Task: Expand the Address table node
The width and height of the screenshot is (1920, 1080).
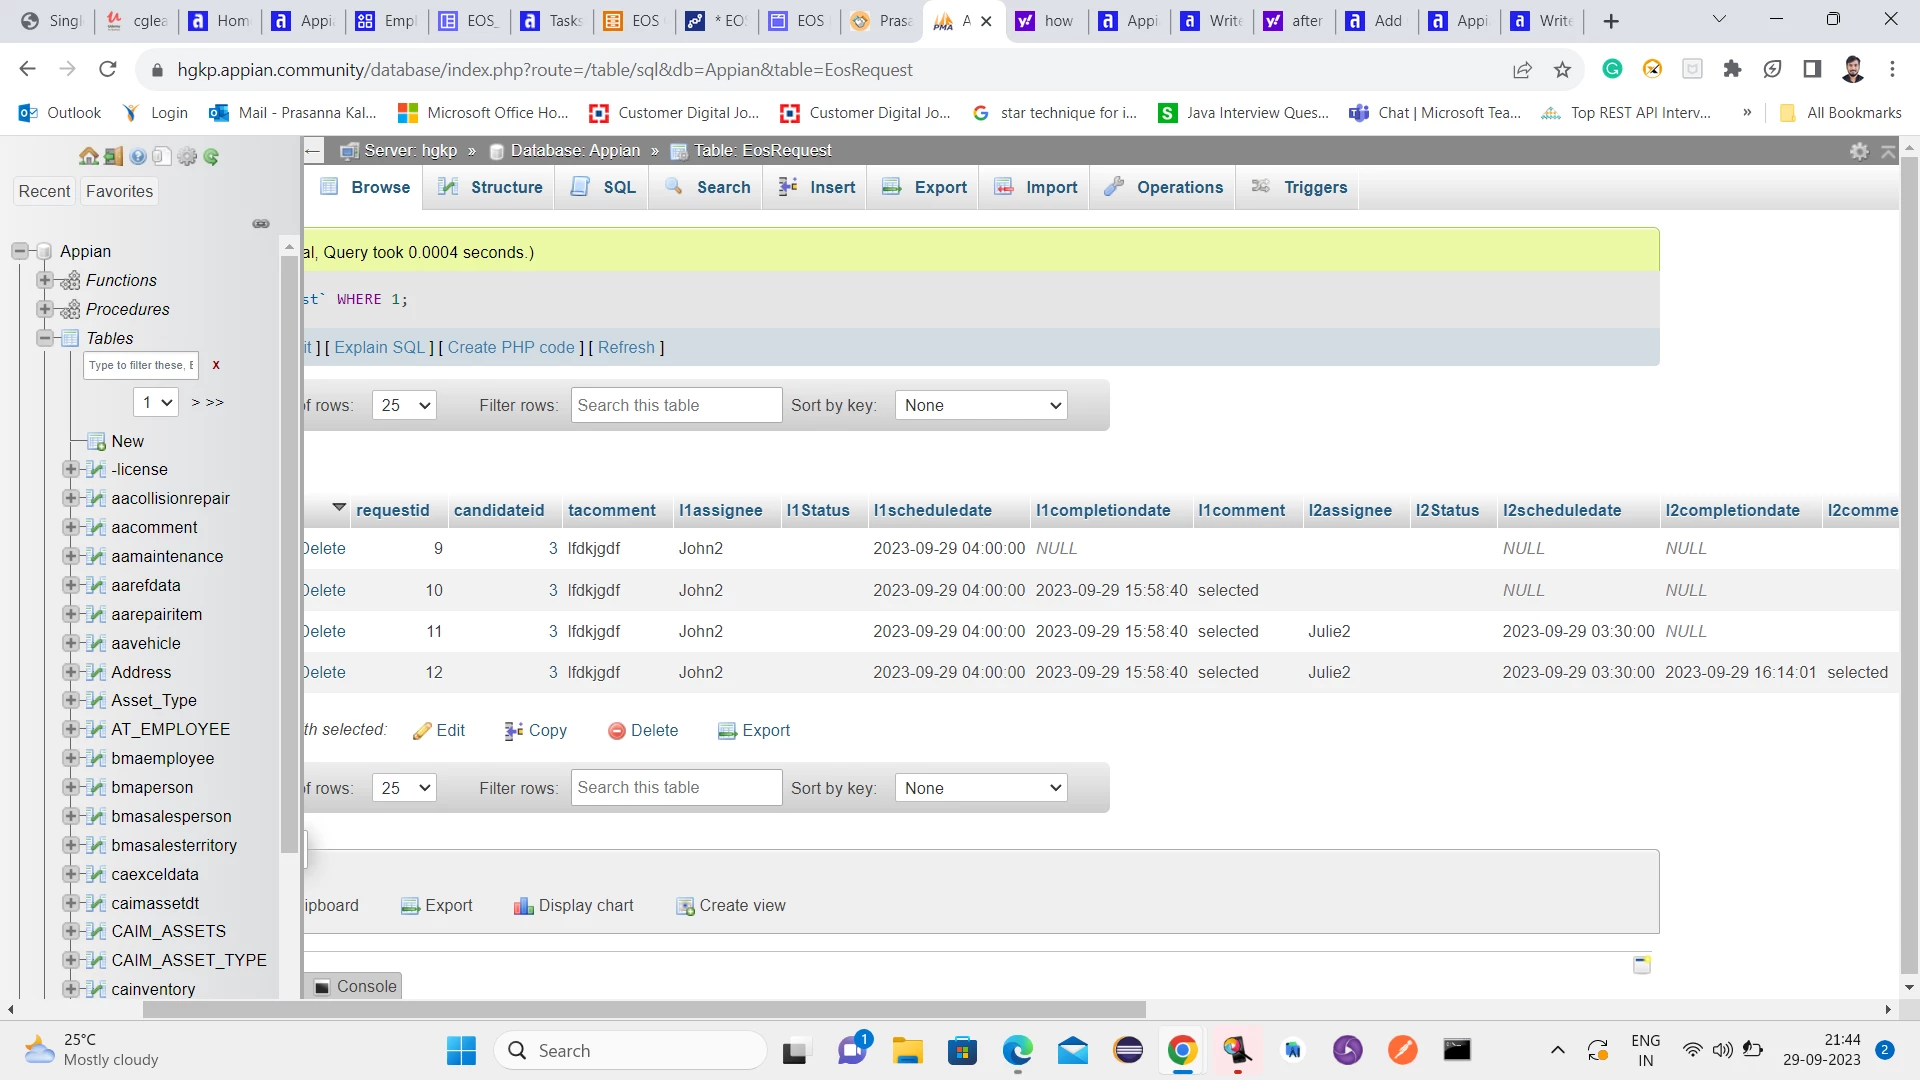Action: coord(69,672)
